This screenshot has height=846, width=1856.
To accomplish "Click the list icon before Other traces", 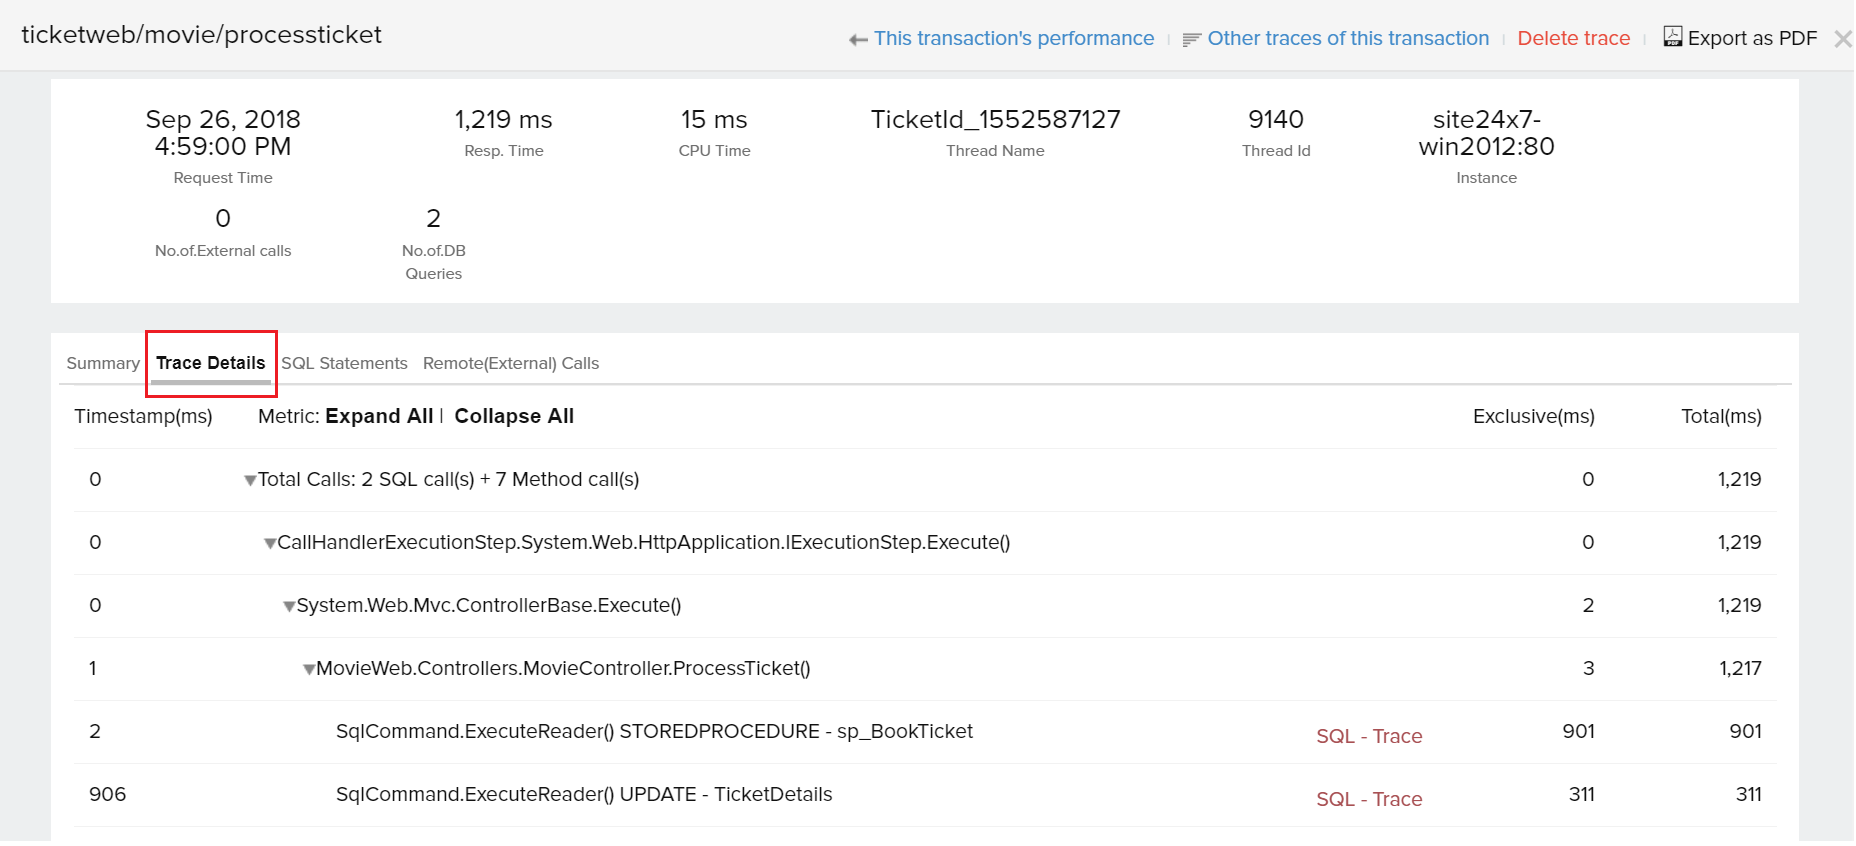I will pyautogui.click(x=1191, y=40).
